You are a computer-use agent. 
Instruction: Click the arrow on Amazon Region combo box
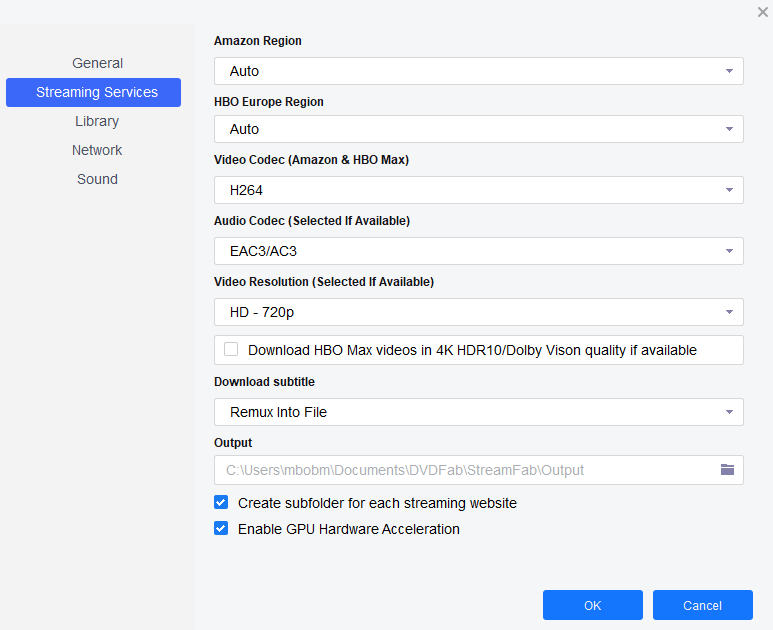click(x=729, y=71)
